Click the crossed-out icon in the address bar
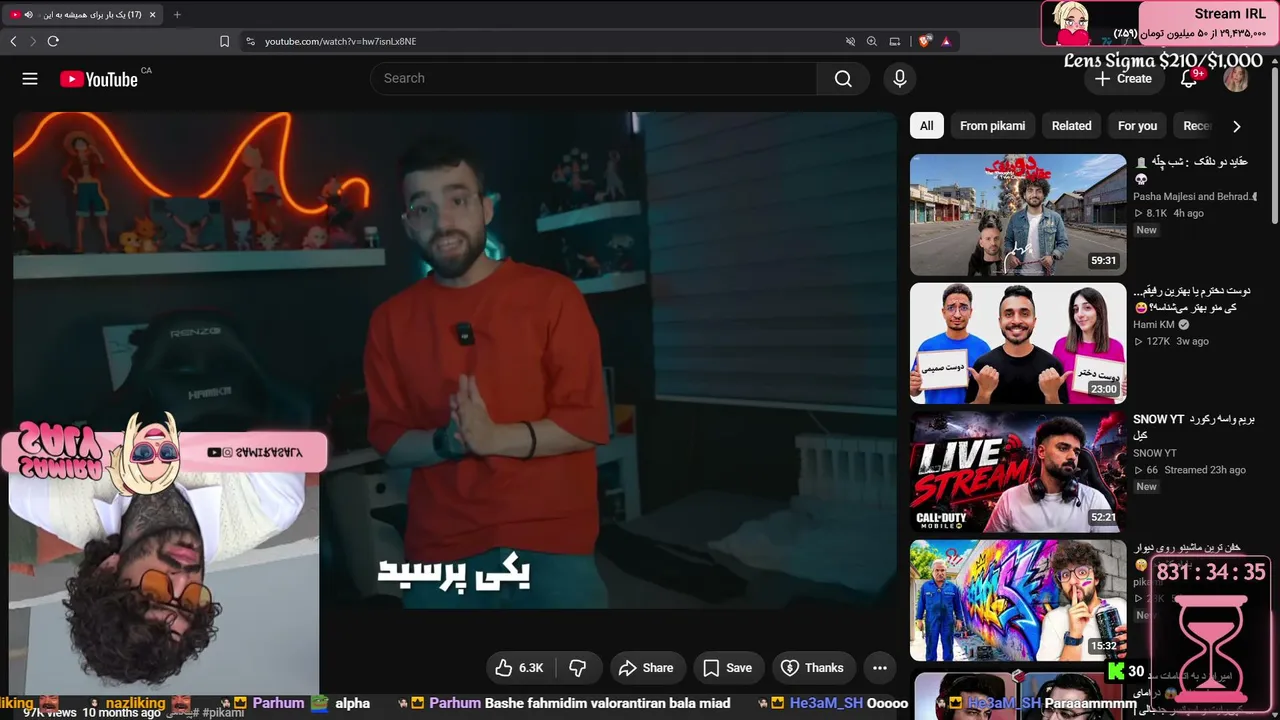Screen dimensions: 1280x720 [x=850, y=41]
